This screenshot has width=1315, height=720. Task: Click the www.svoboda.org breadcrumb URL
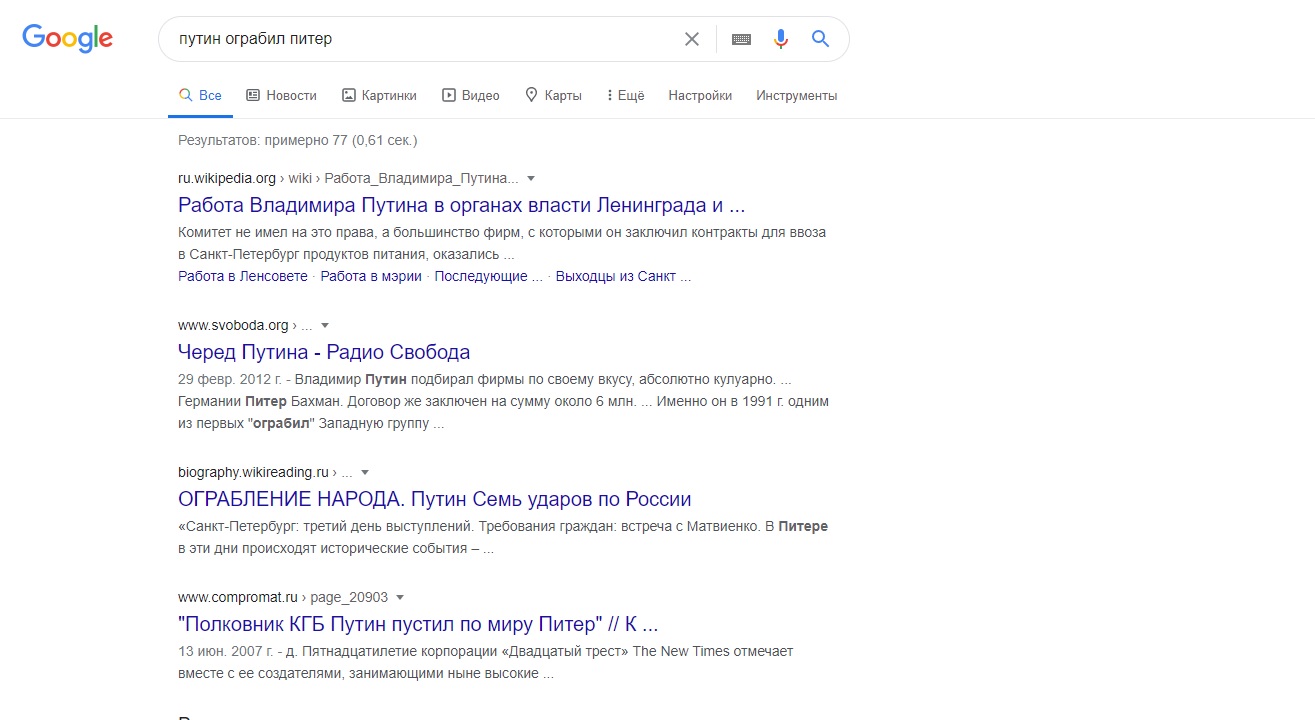[x=245, y=326]
